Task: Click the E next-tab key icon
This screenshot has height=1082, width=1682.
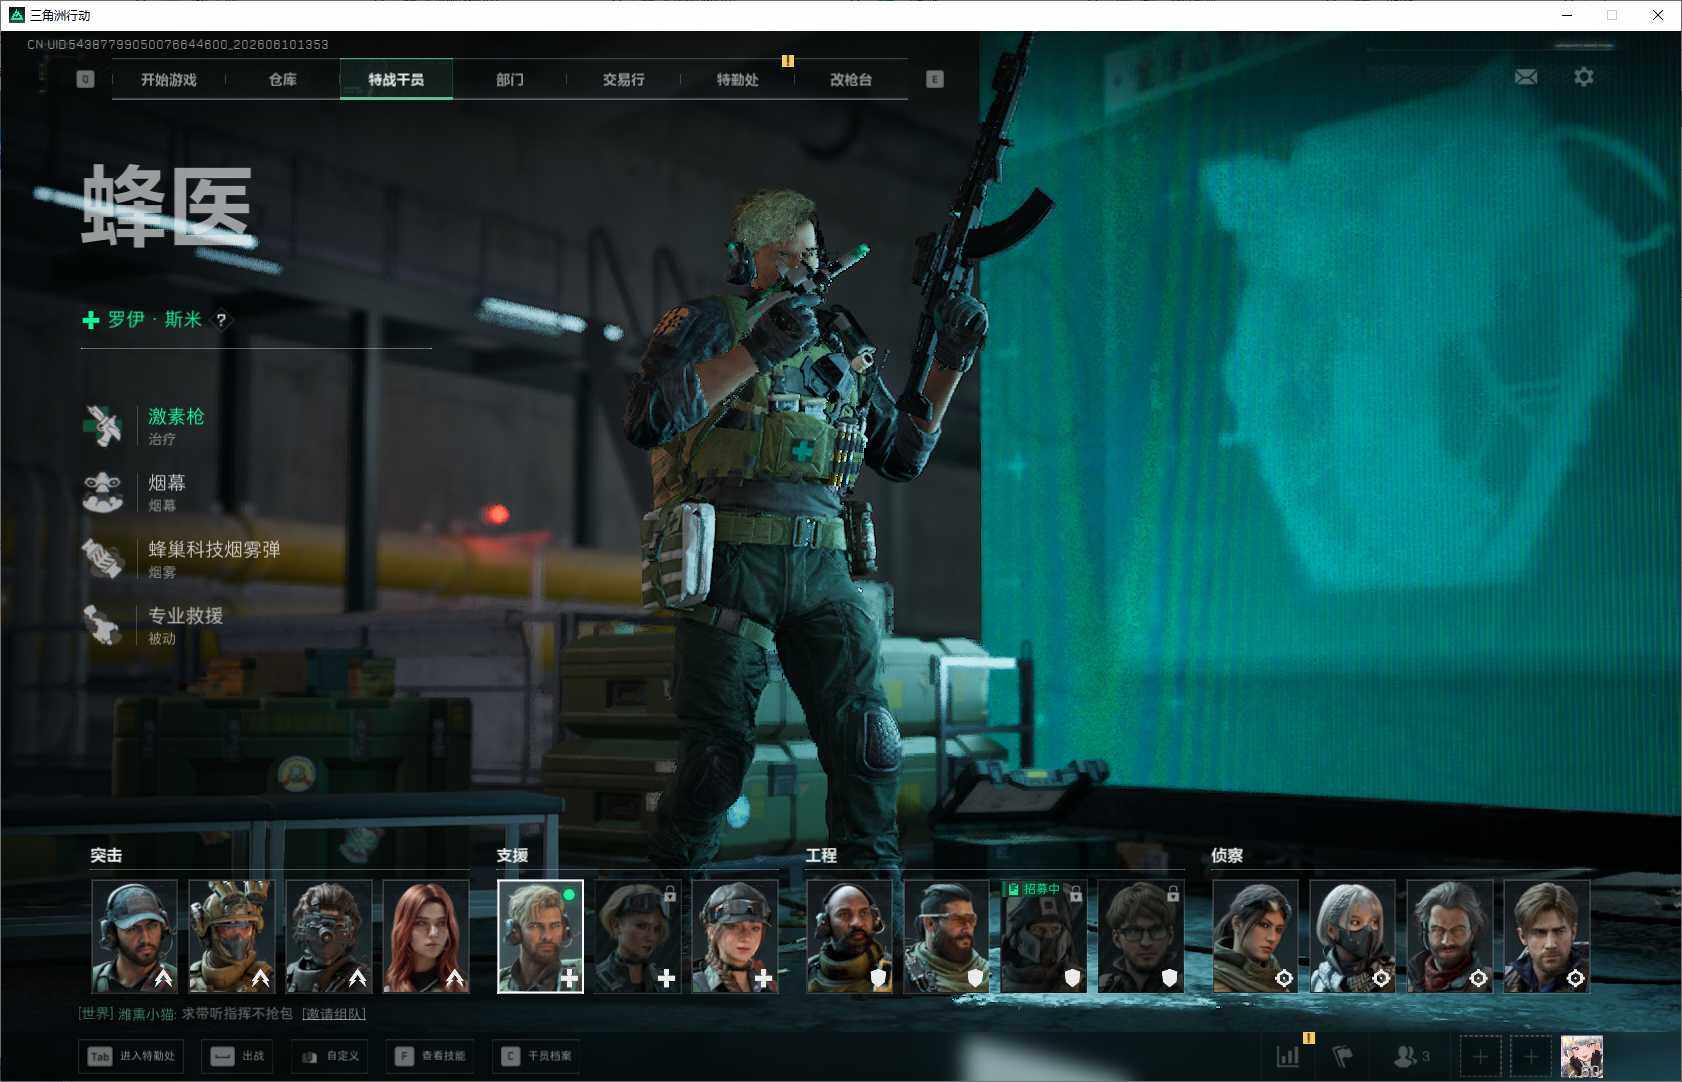Action: (x=935, y=79)
